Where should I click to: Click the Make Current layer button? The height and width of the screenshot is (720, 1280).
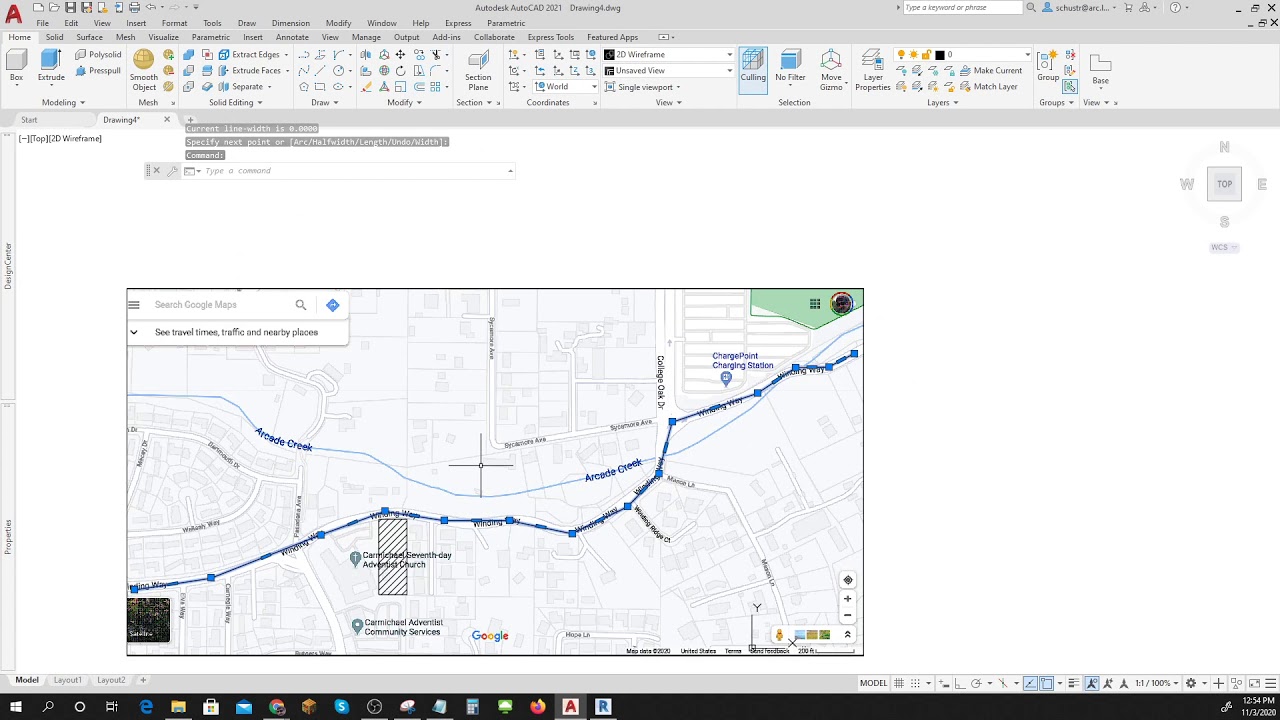[990, 71]
